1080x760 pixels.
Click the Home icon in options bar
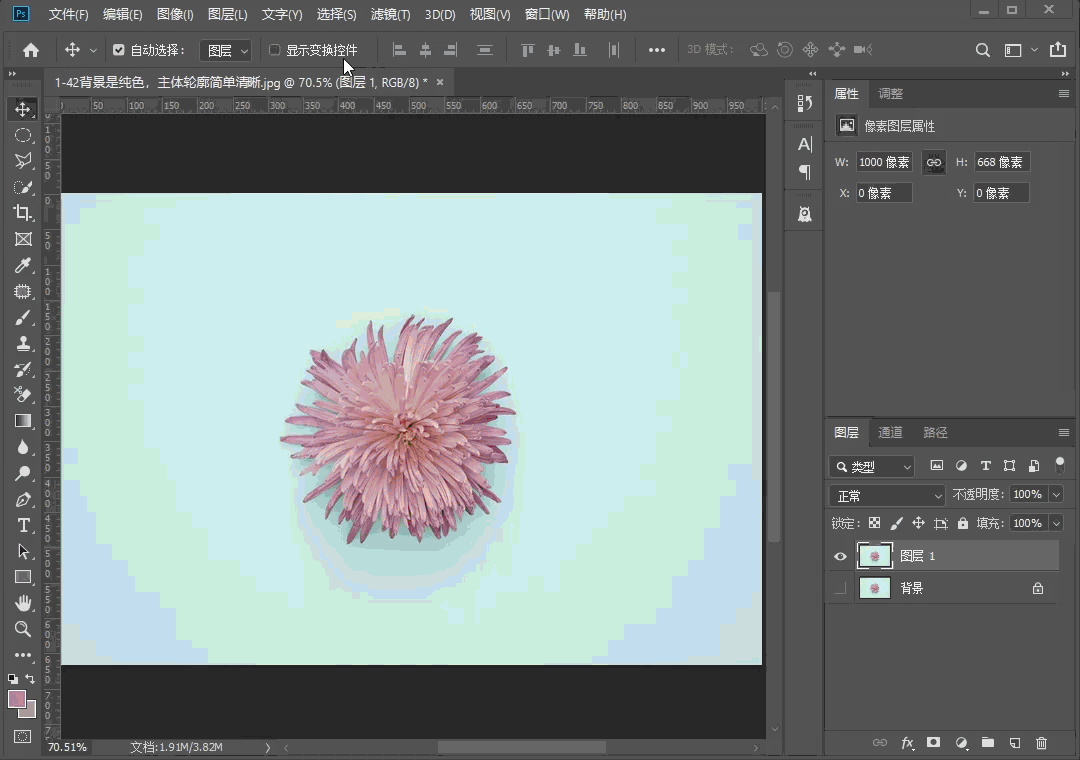coord(30,50)
